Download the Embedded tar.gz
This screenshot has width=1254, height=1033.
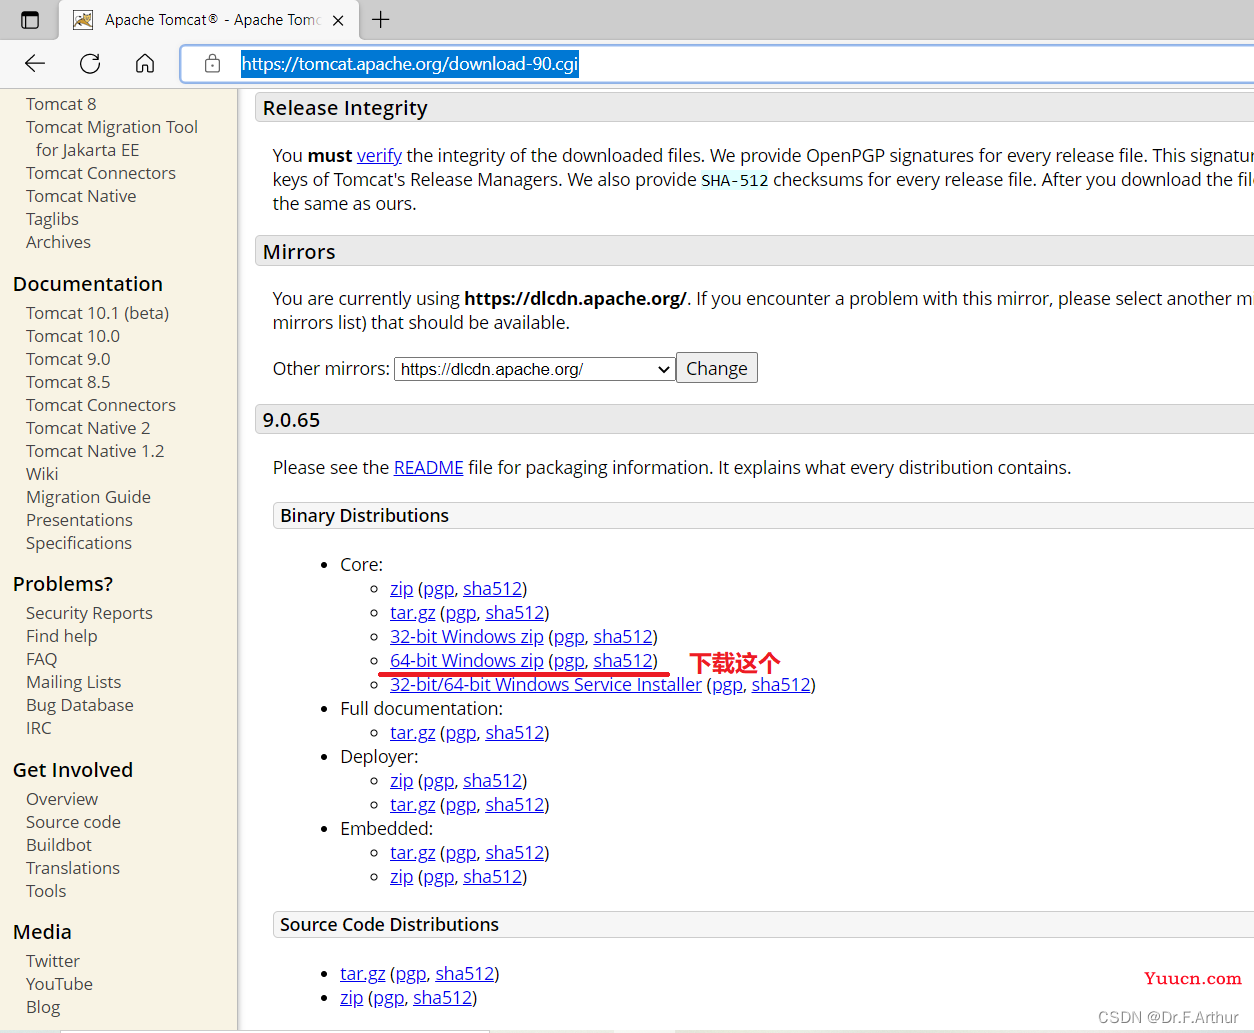coord(412,853)
